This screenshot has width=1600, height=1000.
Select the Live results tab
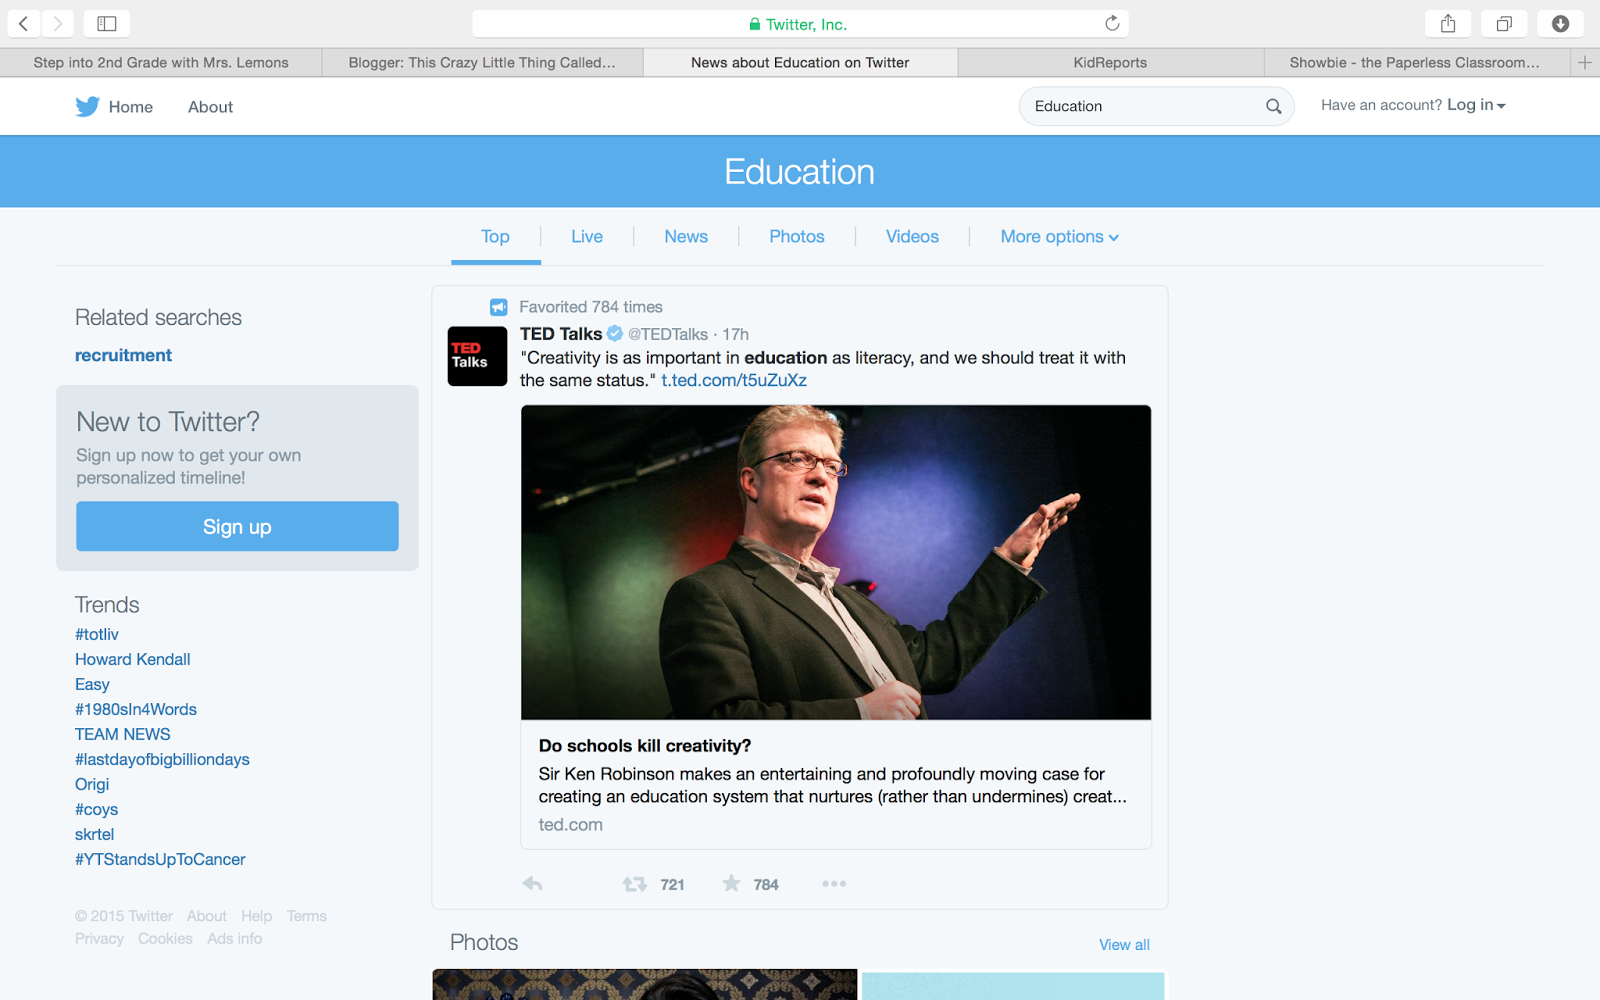pyautogui.click(x=587, y=237)
